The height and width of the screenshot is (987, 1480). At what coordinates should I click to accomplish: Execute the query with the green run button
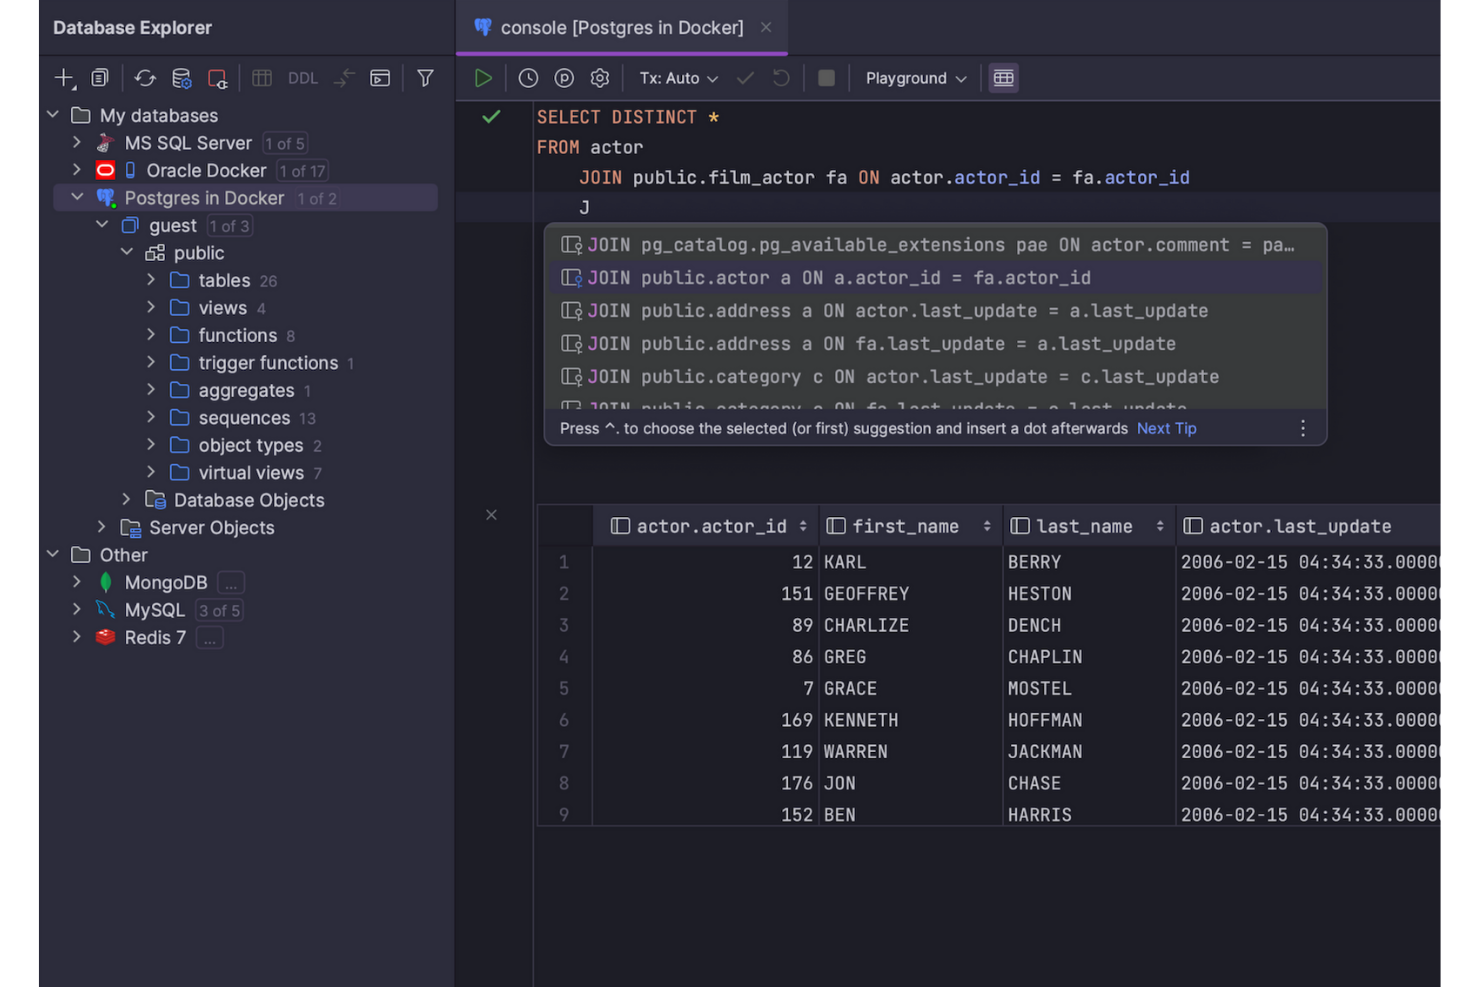pyautogui.click(x=483, y=77)
